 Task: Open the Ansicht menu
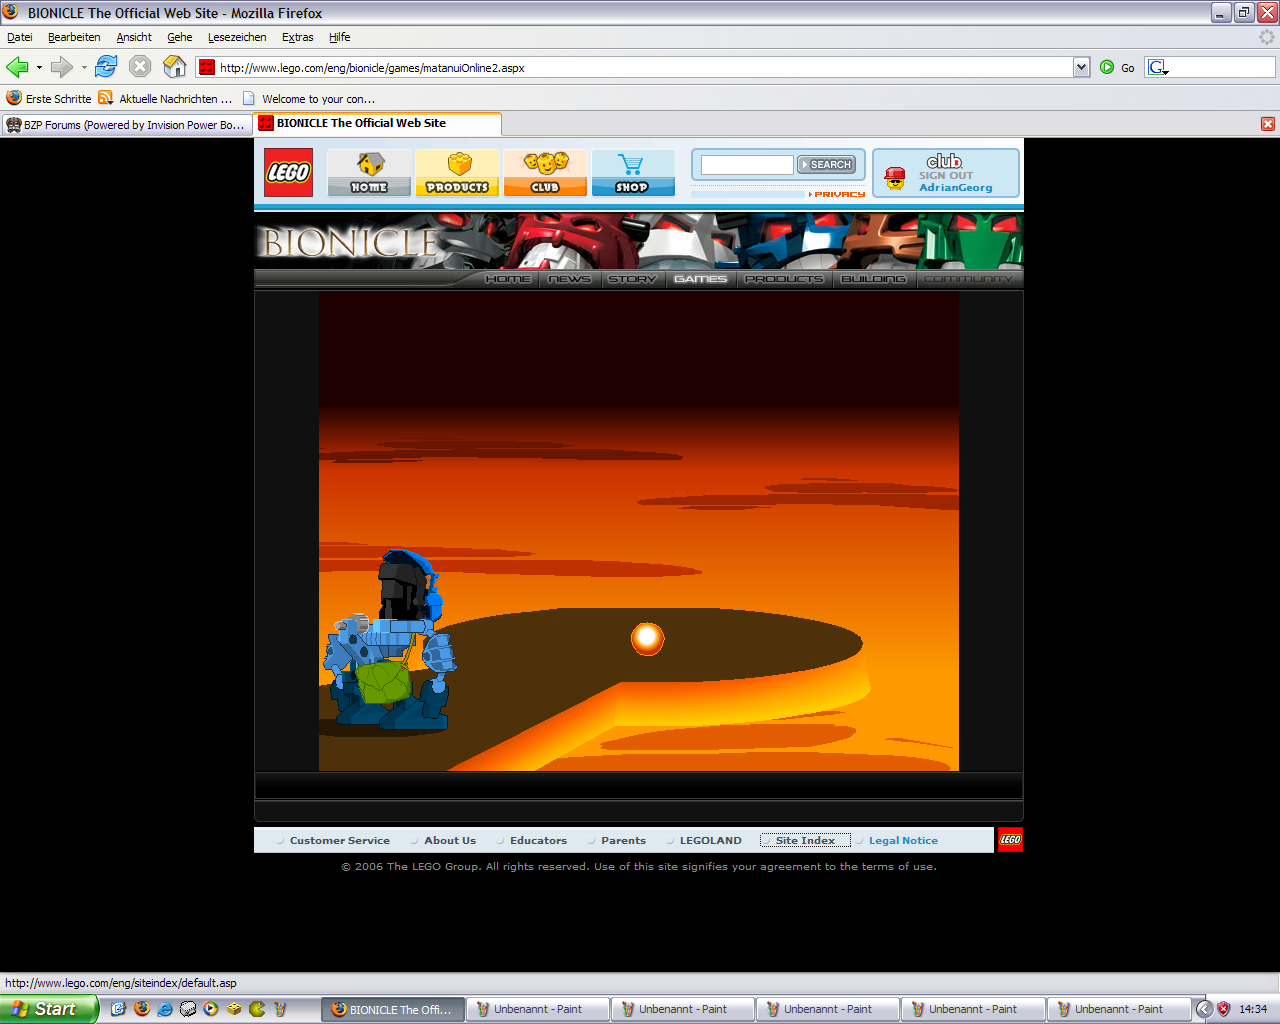click(134, 37)
